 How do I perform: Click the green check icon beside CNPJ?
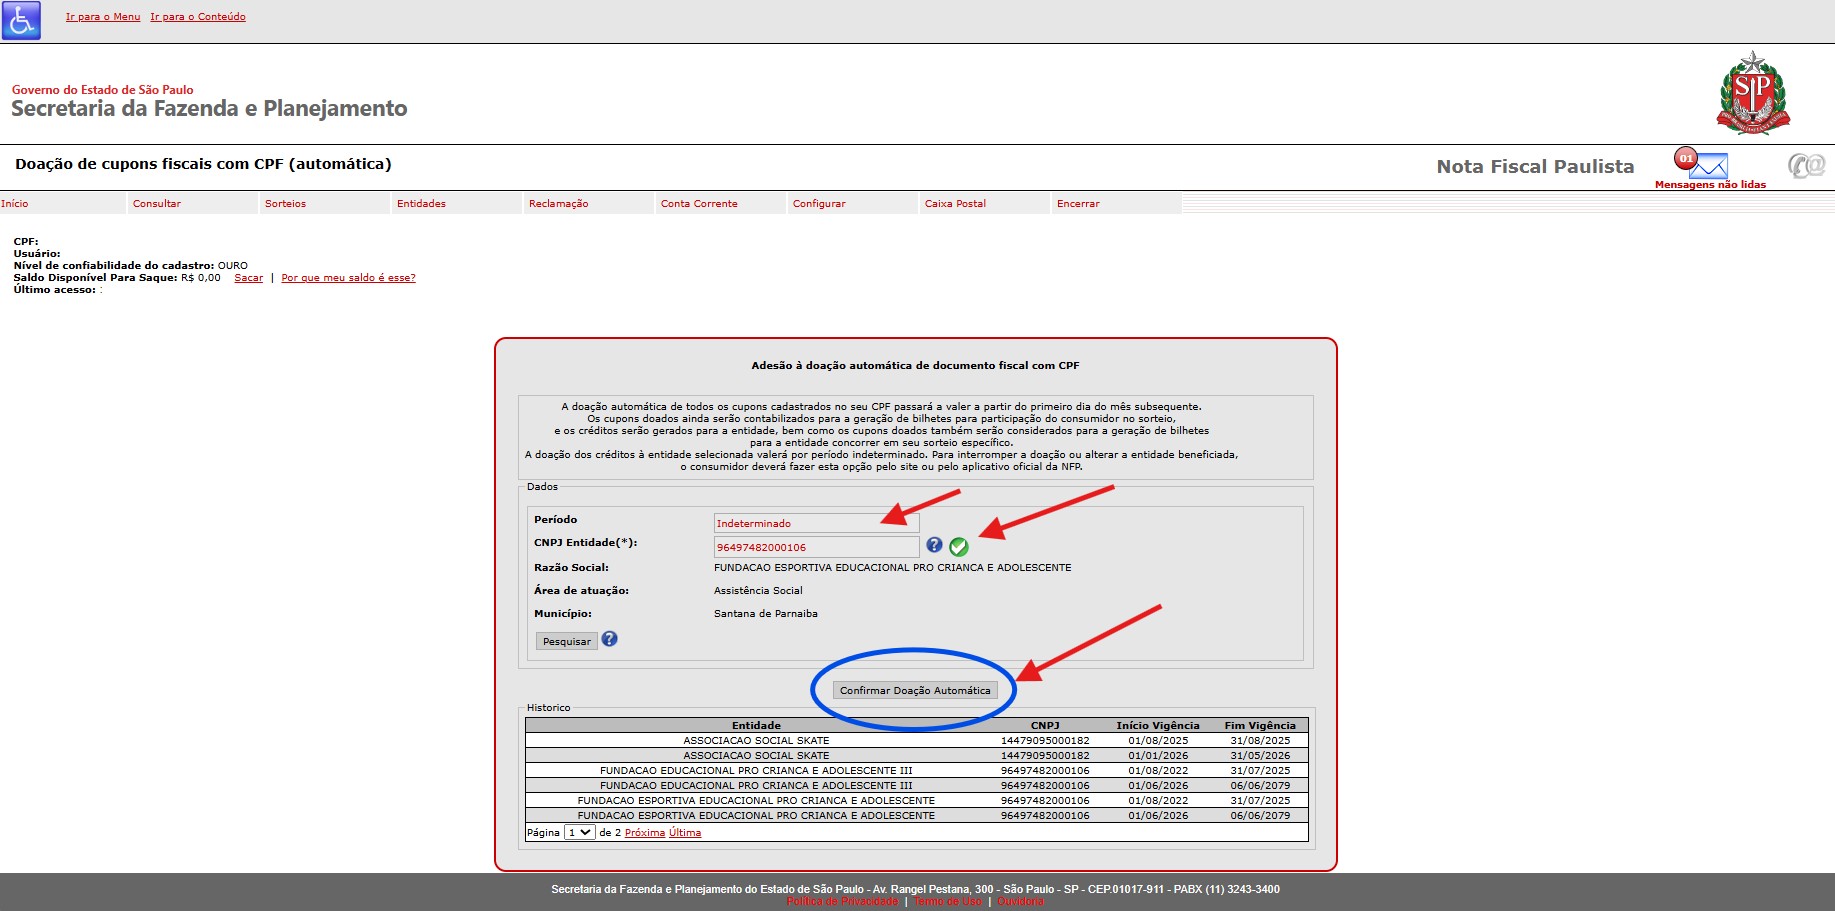(x=959, y=546)
